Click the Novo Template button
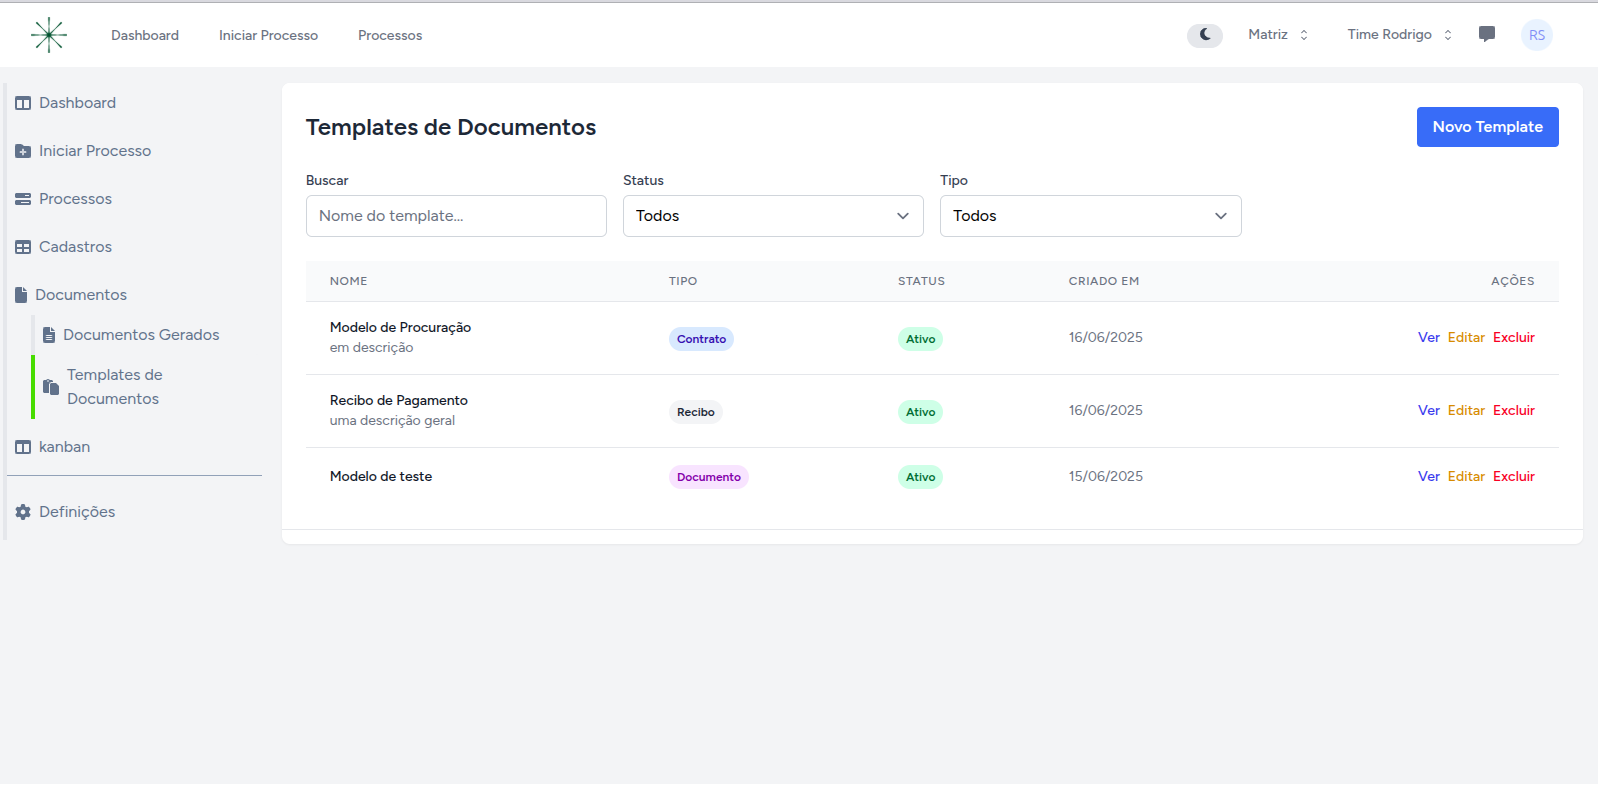 pyautogui.click(x=1487, y=127)
